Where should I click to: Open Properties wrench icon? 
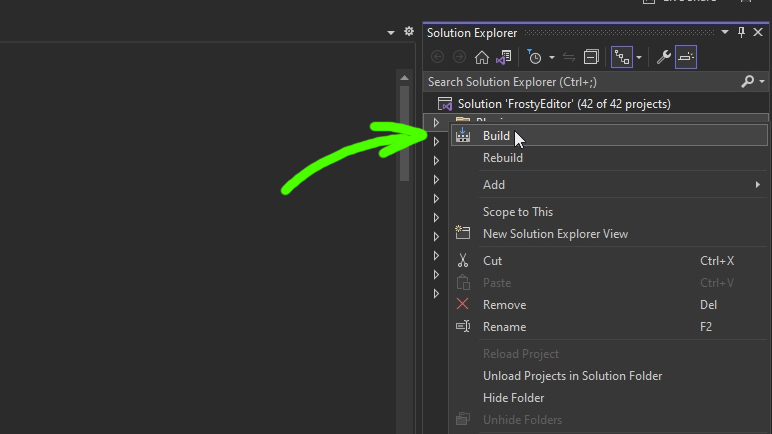[x=663, y=58]
